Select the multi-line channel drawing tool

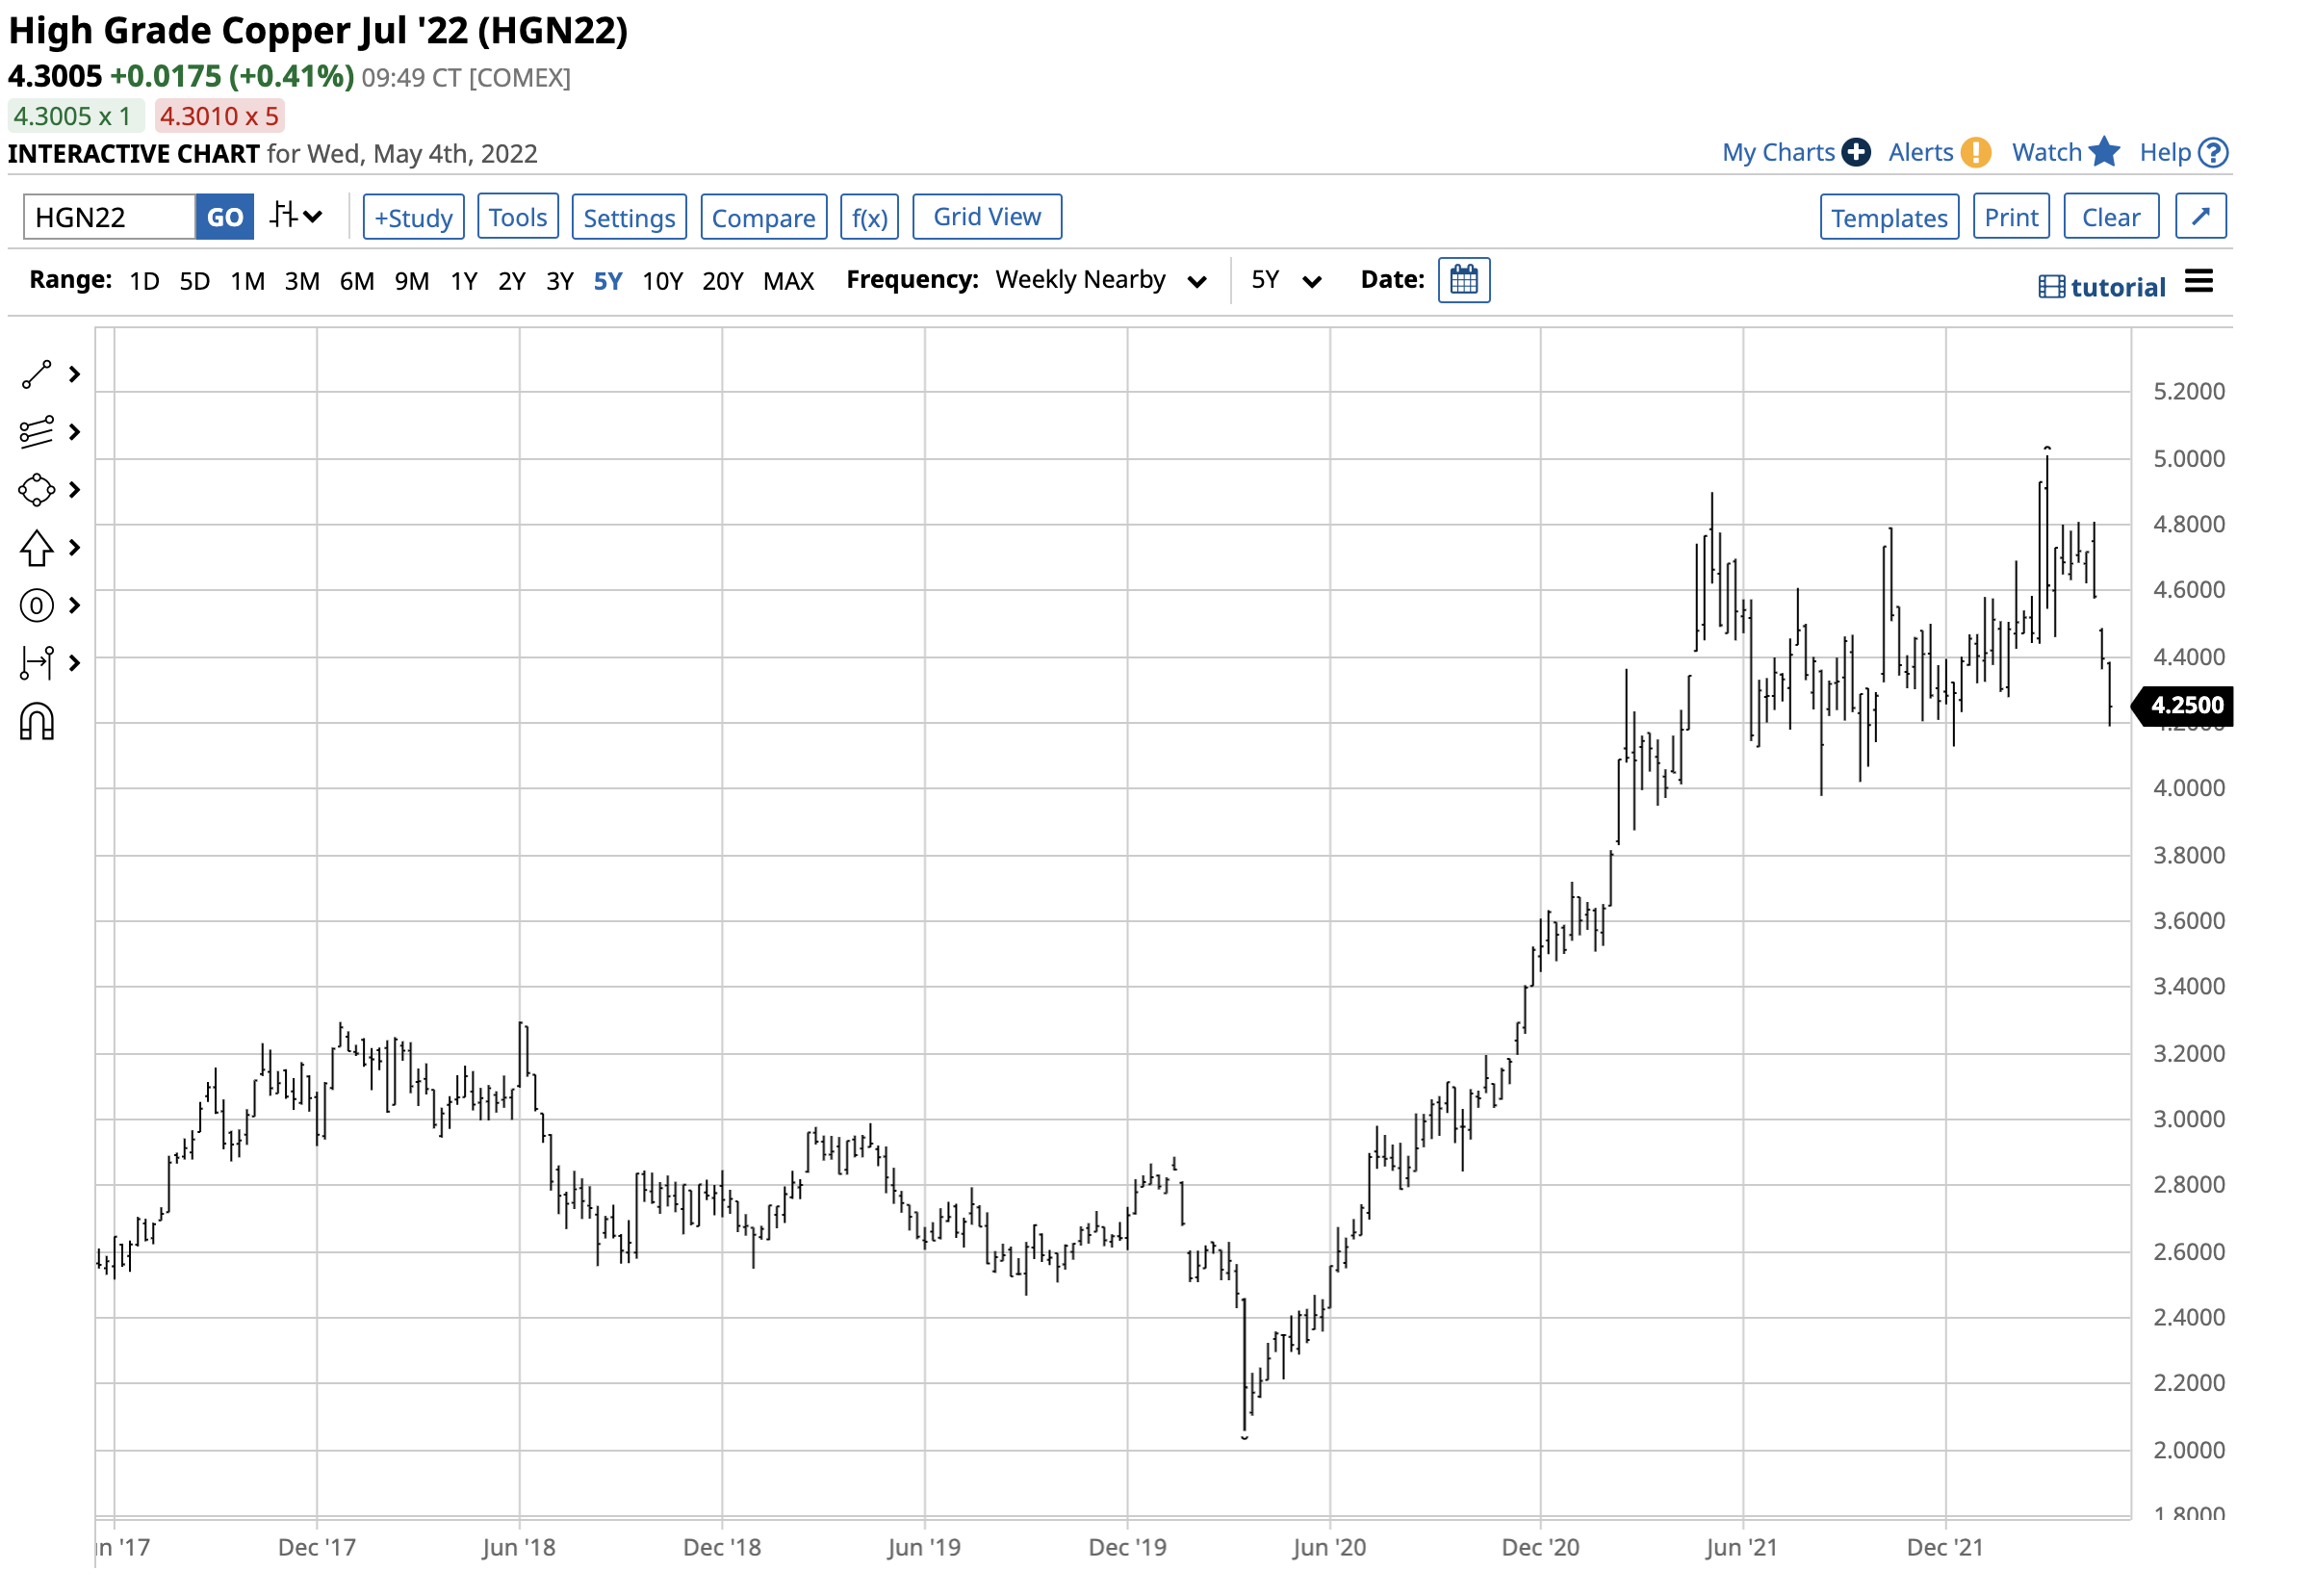click(x=37, y=433)
